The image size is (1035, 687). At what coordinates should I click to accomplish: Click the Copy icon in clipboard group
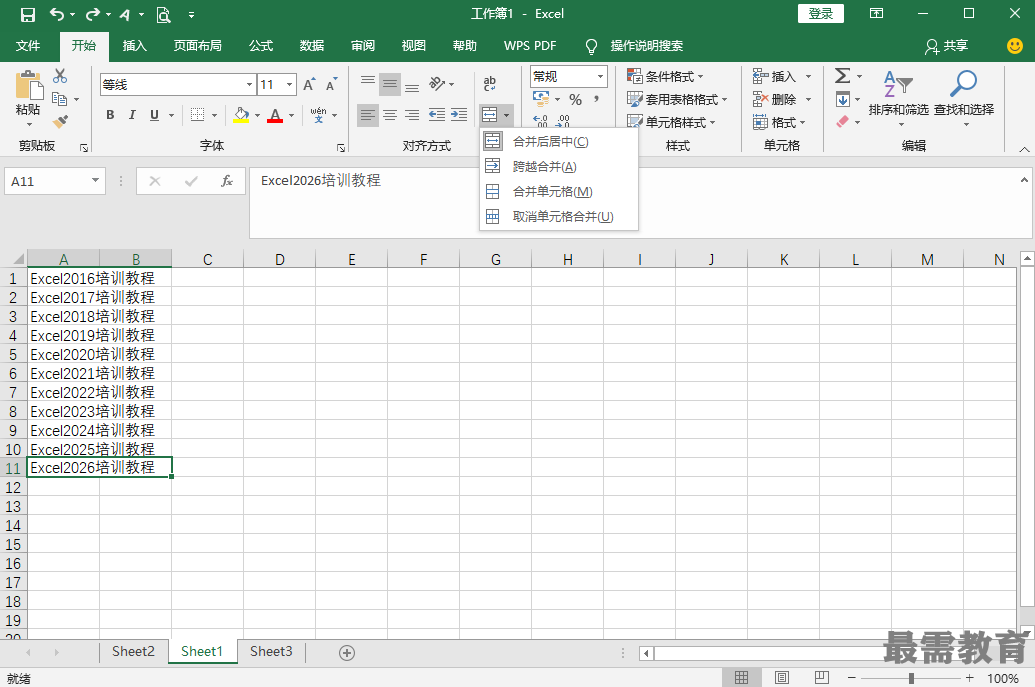click(59, 99)
